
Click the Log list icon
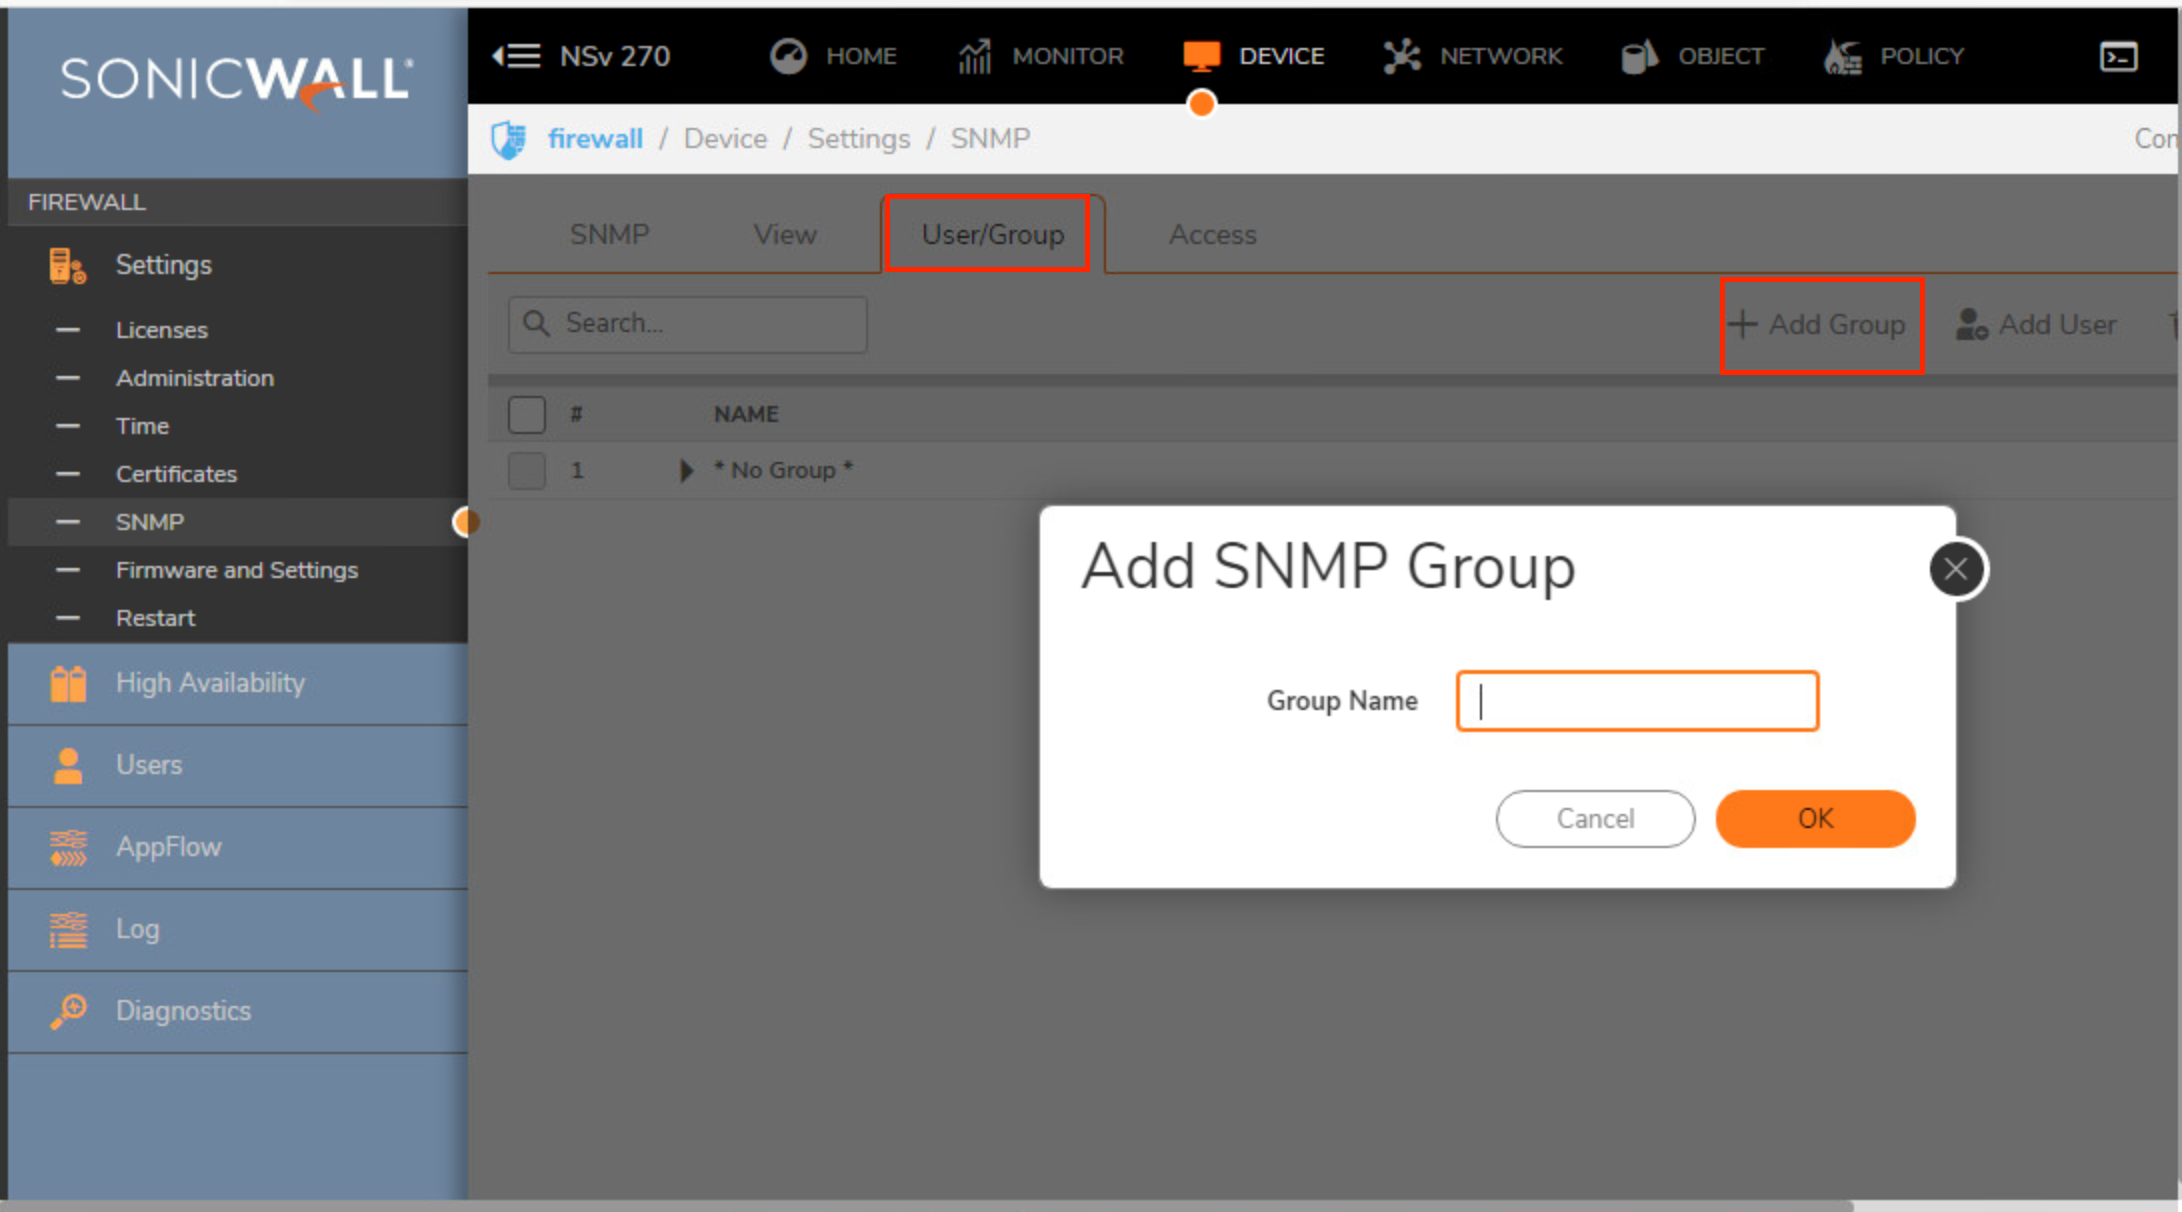(x=67, y=929)
